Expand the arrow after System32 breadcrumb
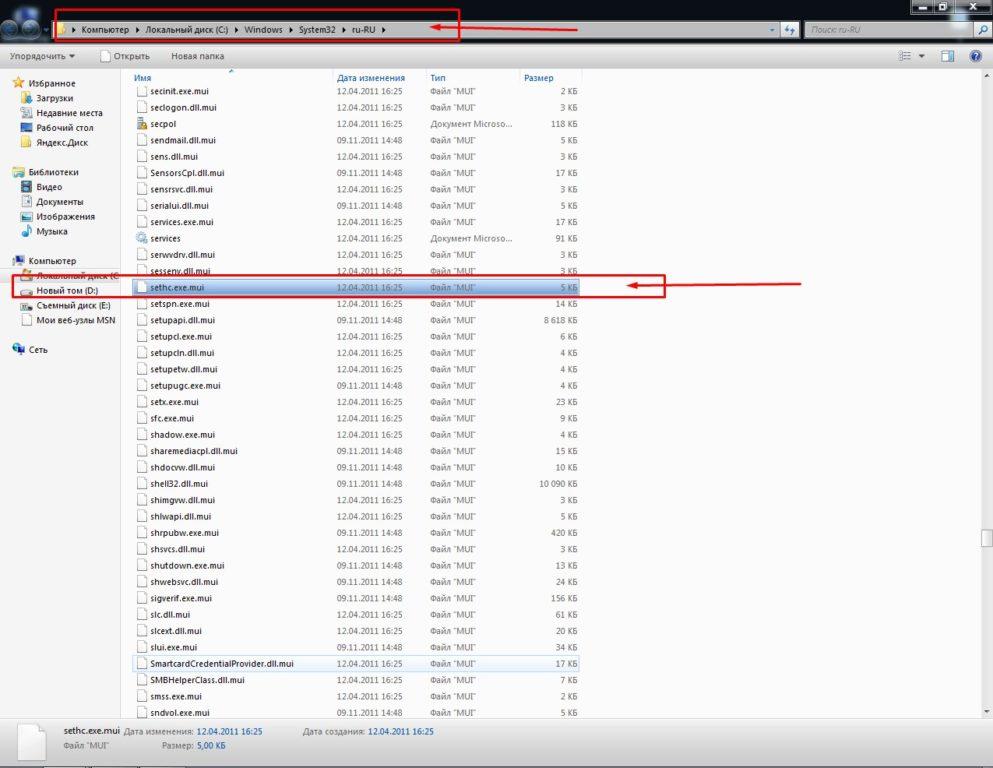The image size is (993, 768). [343, 30]
